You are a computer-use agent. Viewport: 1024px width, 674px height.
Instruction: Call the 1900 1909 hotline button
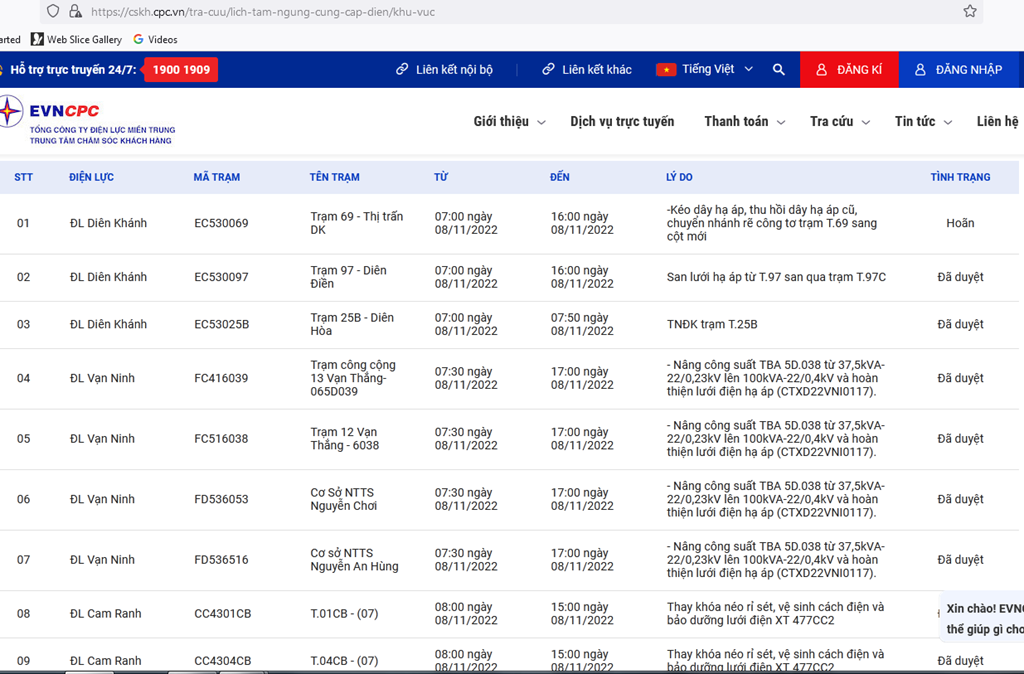tap(181, 70)
